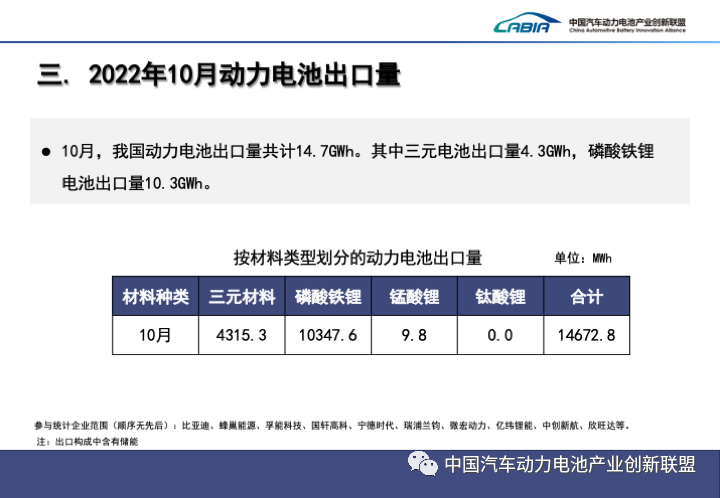
Task: Click the 材料种类 table header
Action: [155, 297]
